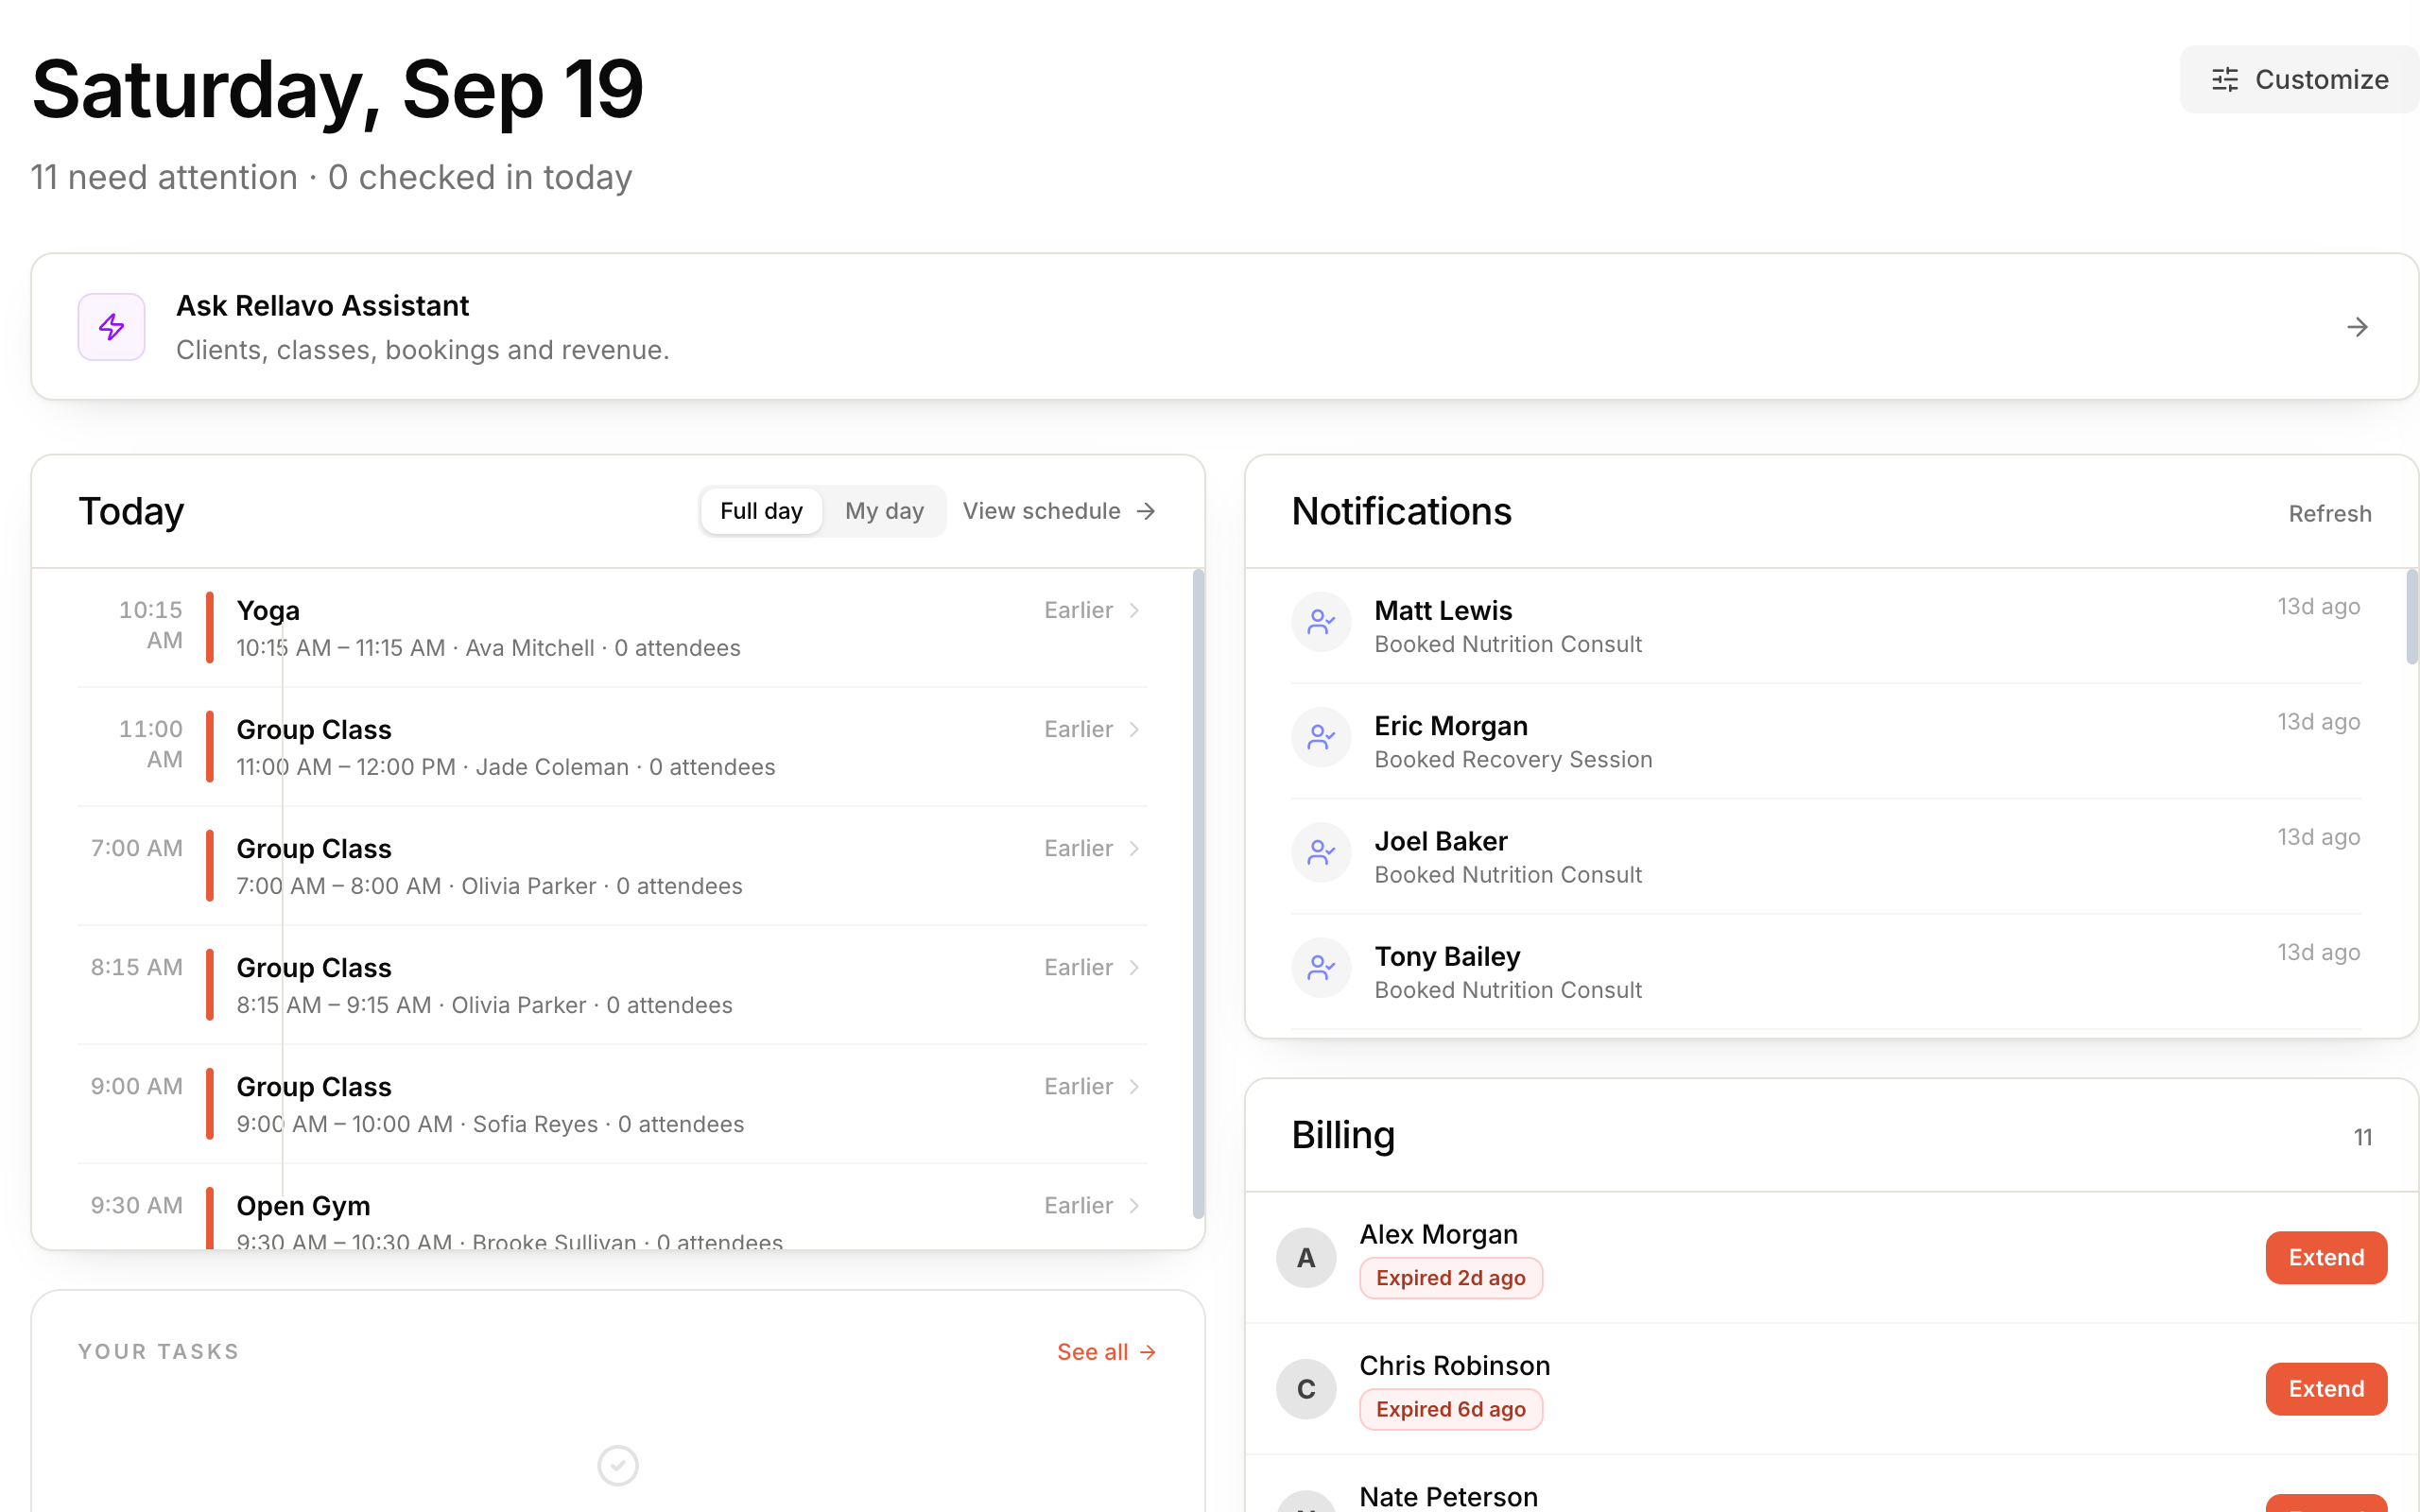Open the Yoga class title
This screenshot has width=2420, height=1512.
[x=268, y=610]
